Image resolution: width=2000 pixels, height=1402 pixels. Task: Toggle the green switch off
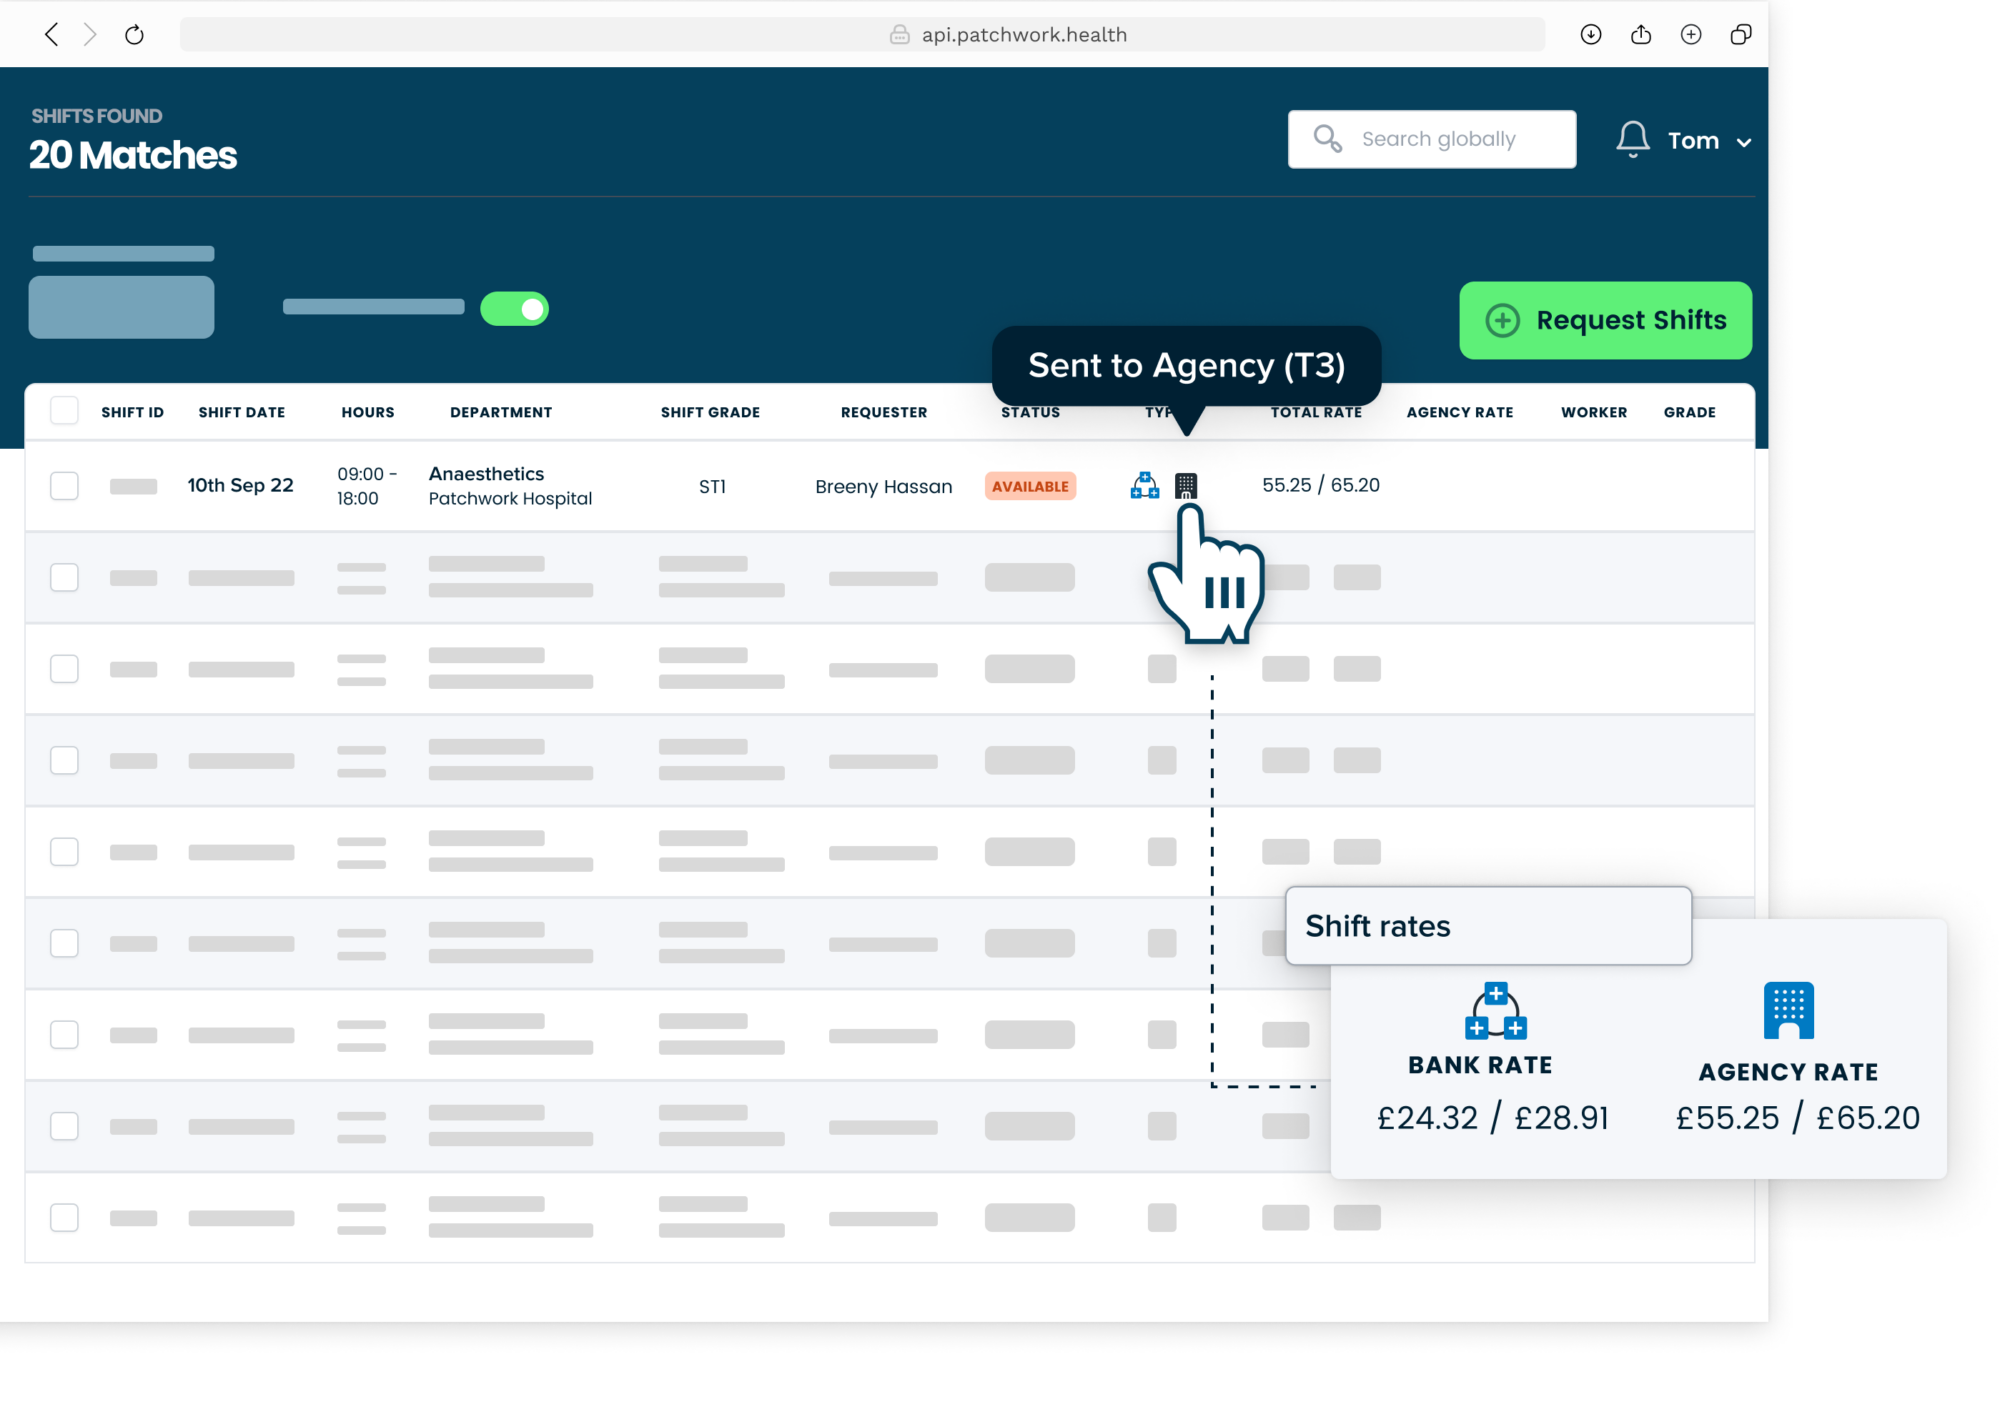coord(514,309)
